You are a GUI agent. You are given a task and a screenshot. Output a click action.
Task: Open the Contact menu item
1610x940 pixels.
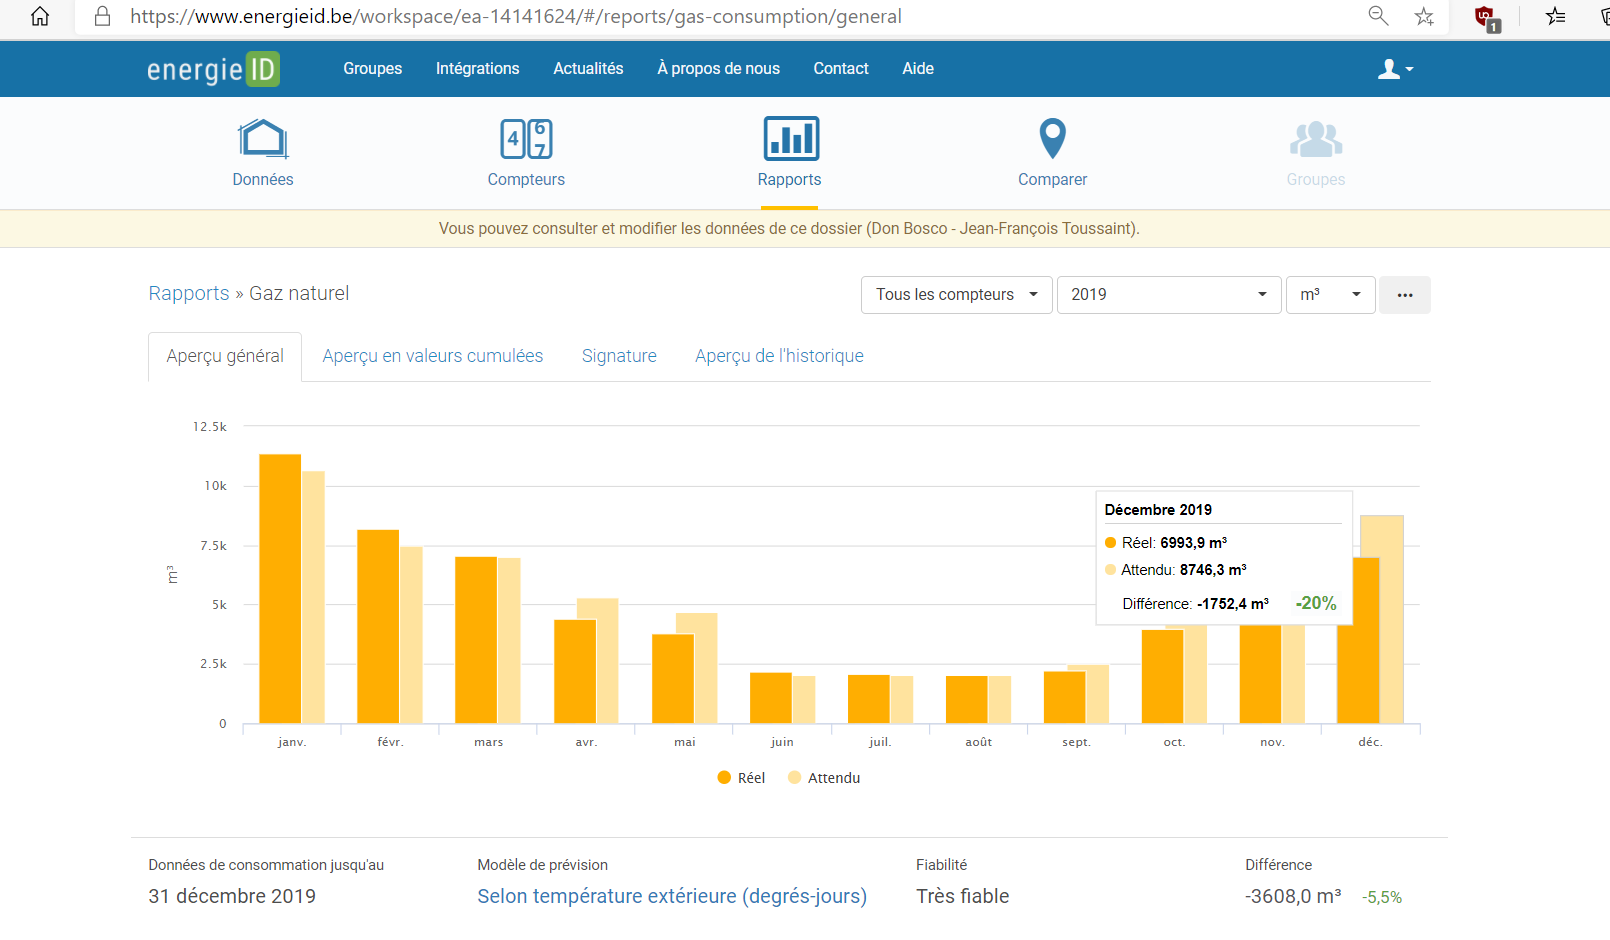click(x=841, y=69)
